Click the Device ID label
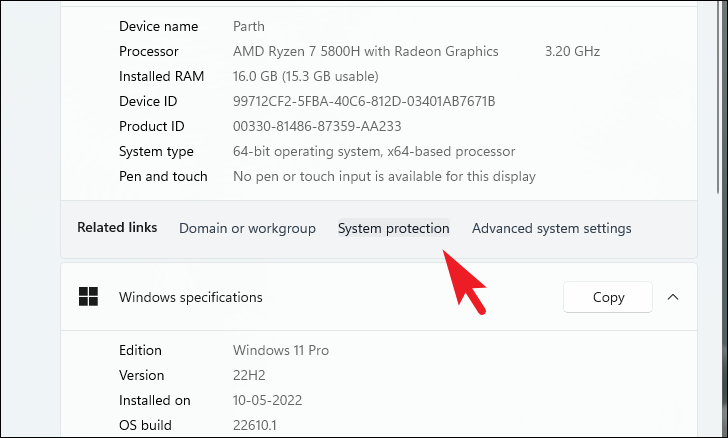 coord(148,101)
